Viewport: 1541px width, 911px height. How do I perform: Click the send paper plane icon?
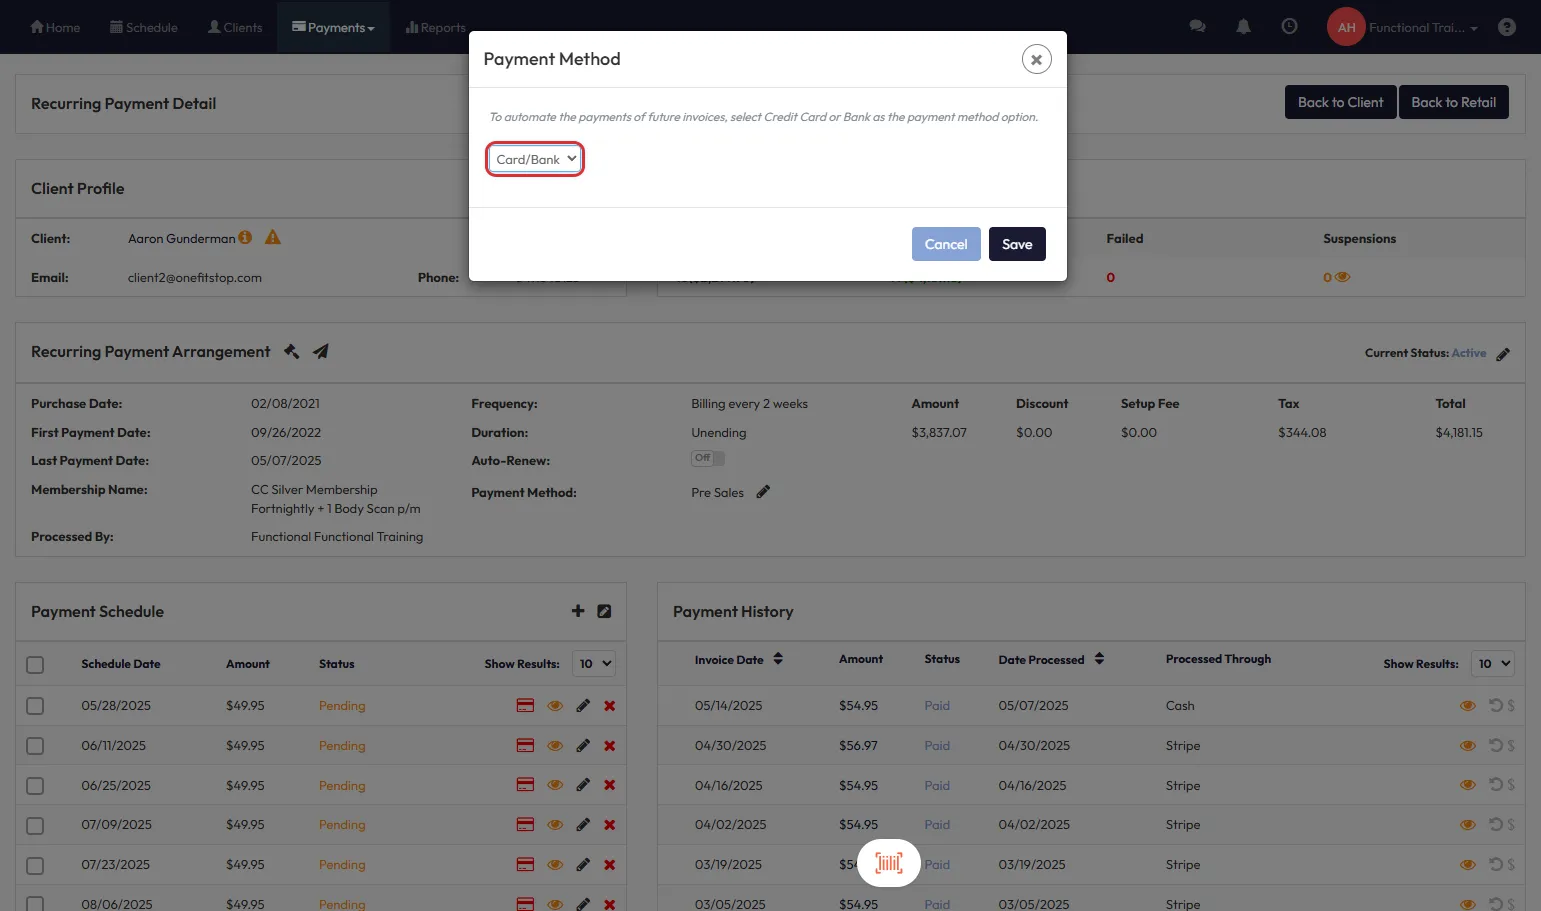(x=320, y=352)
